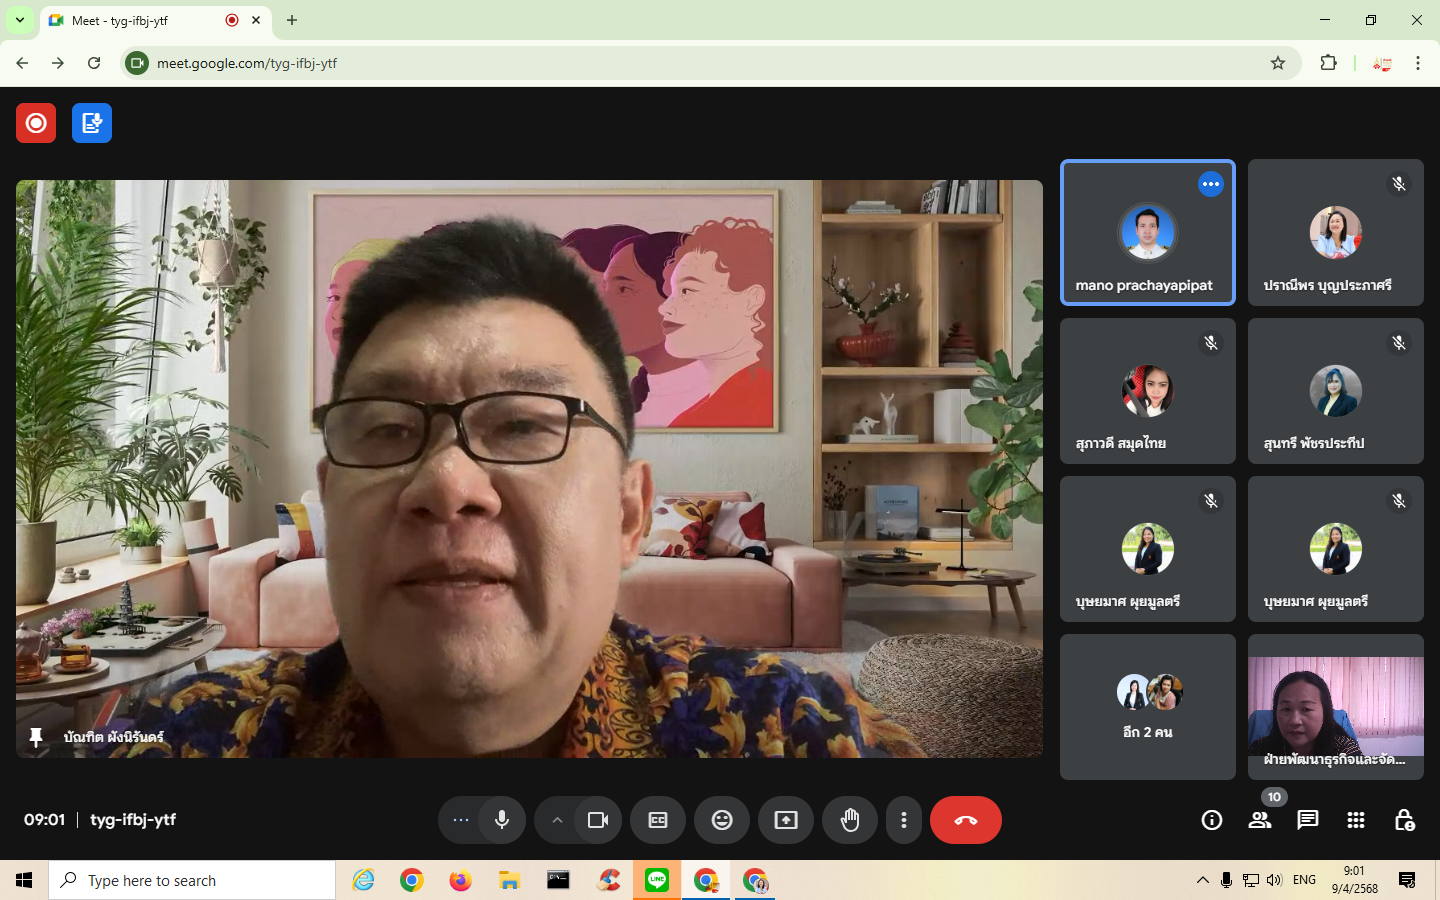Select the ฝ่ายพัฒนาธุรกิจ video tile
The image size is (1440, 900).
coord(1336,707)
